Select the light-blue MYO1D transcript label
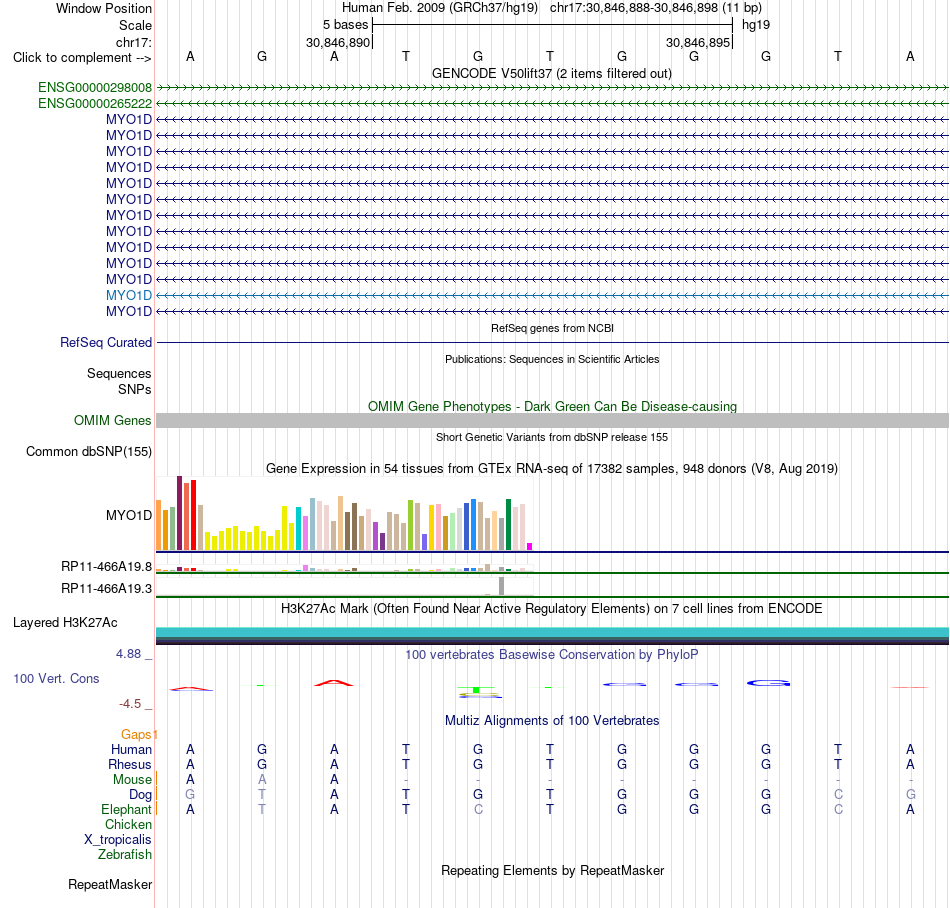Image resolution: width=950 pixels, height=908 pixels. point(128,296)
